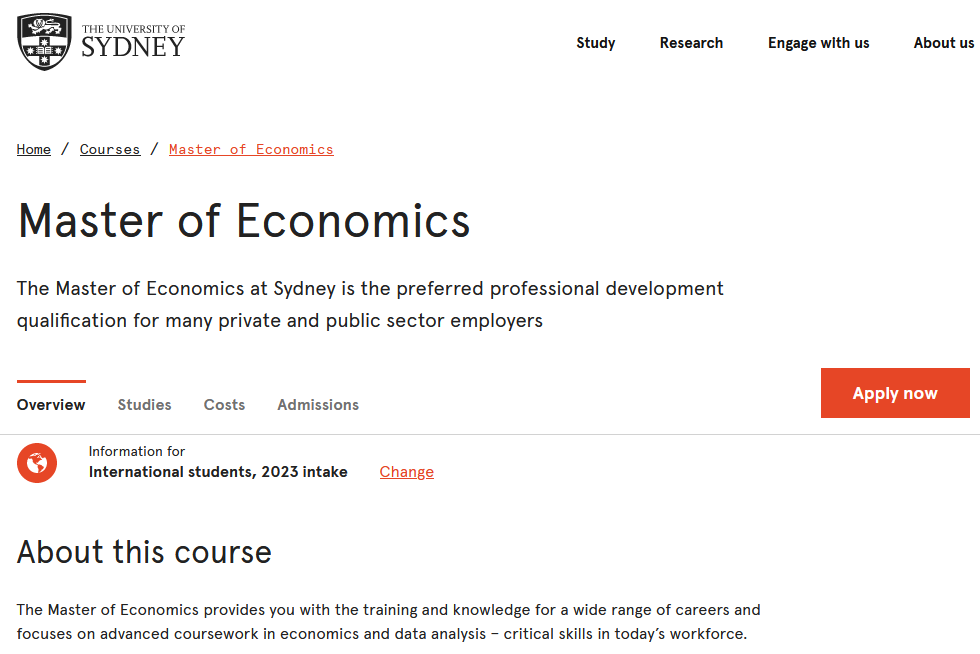Click Change to switch student type
The width and height of the screenshot is (980, 654).
pos(407,472)
